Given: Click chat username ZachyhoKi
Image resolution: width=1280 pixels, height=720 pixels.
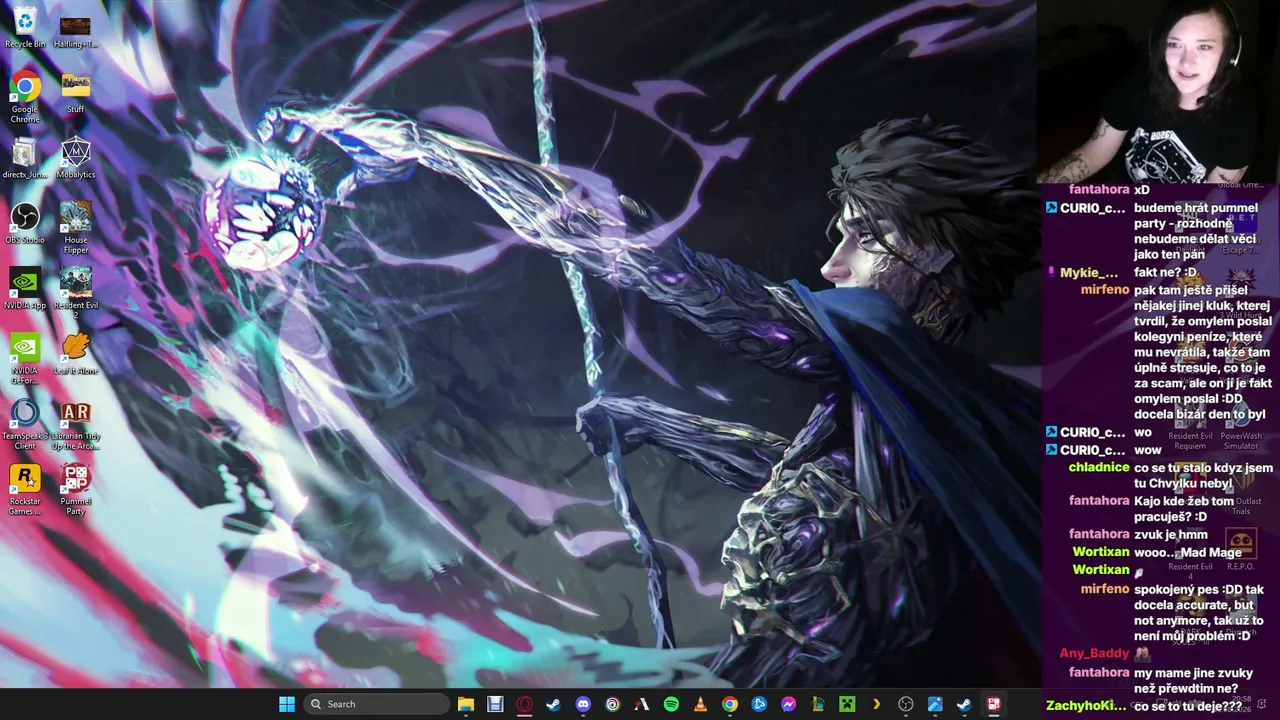Looking at the screenshot, I should coord(1088,706).
